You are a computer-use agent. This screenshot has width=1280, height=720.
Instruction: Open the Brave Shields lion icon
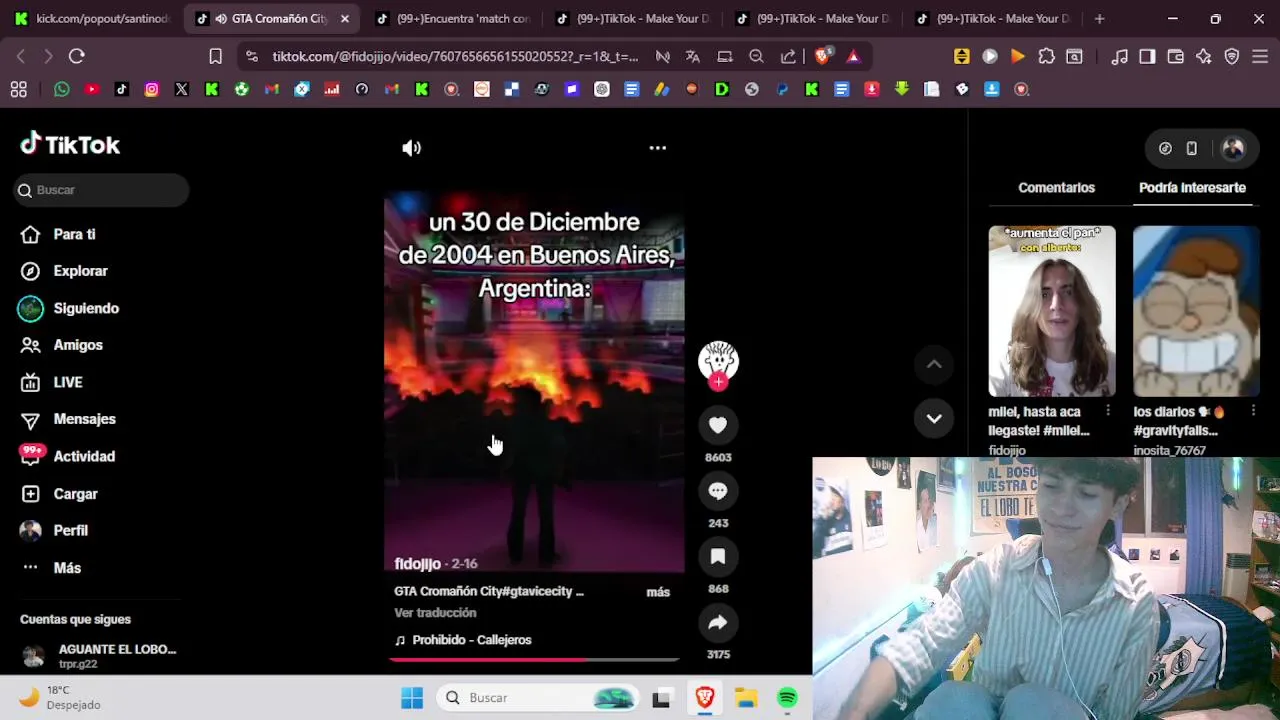coord(822,57)
